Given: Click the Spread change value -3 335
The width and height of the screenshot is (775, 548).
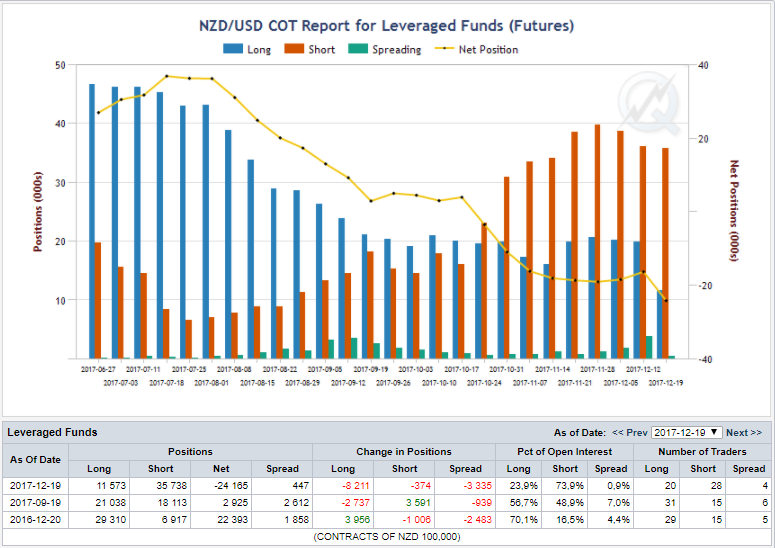Looking at the screenshot, I should 477,486.
